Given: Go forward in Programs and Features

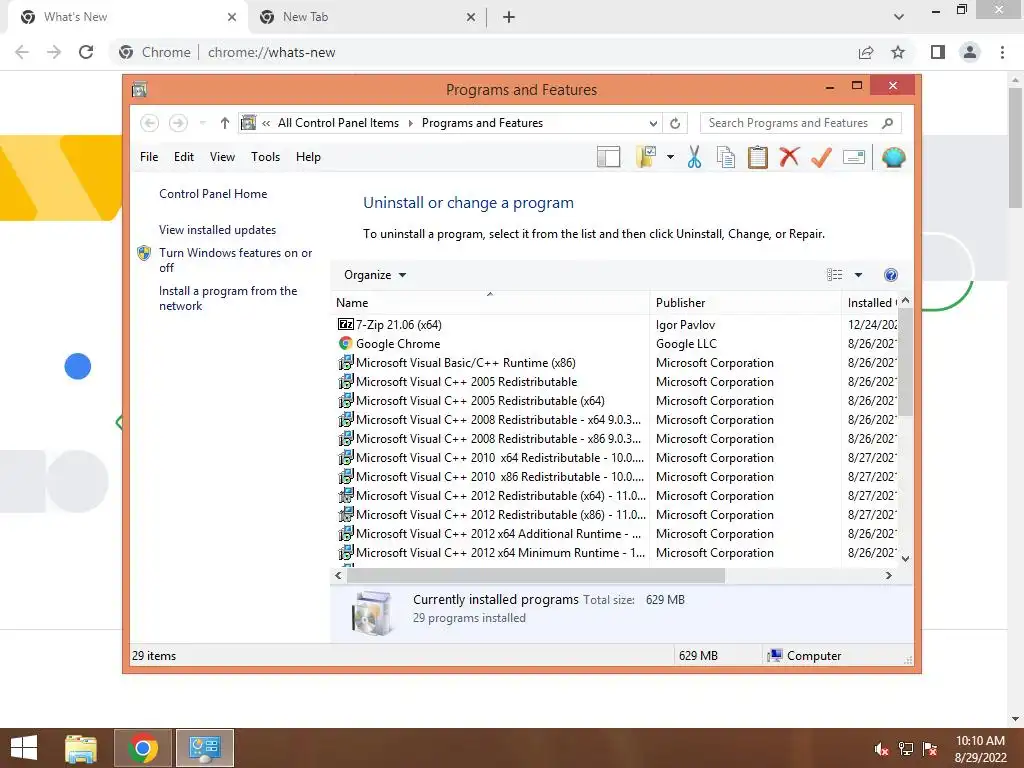Looking at the screenshot, I should [x=178, y=123].
